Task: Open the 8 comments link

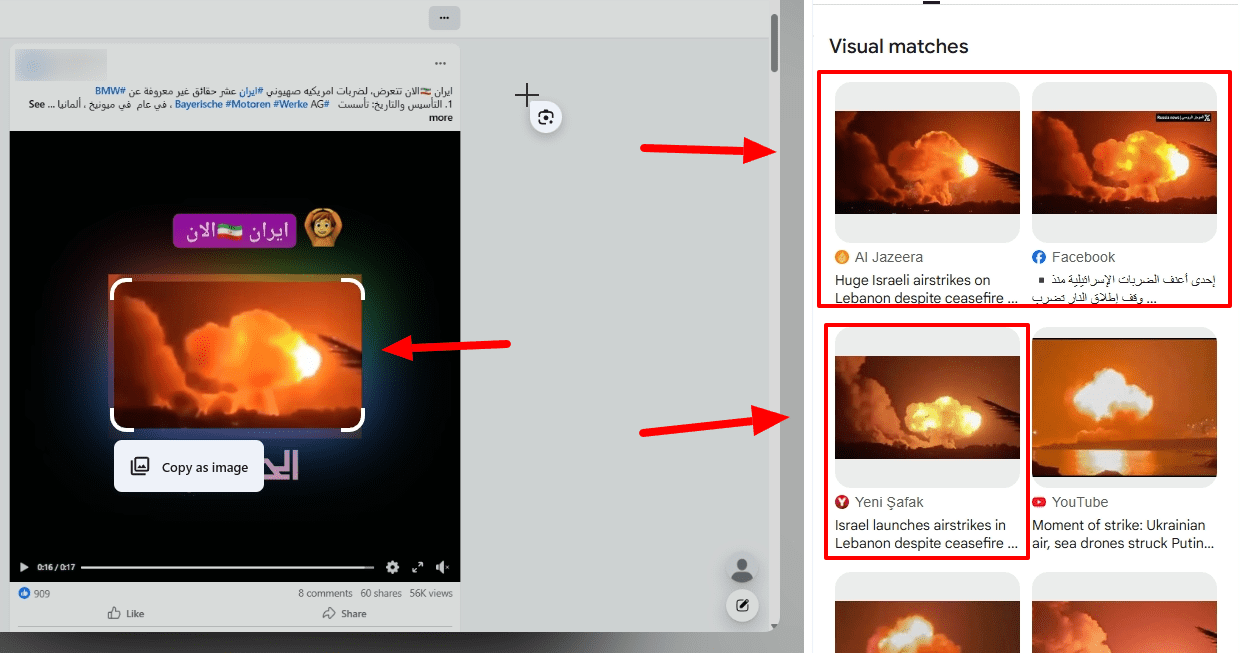Action: (325, 593)
